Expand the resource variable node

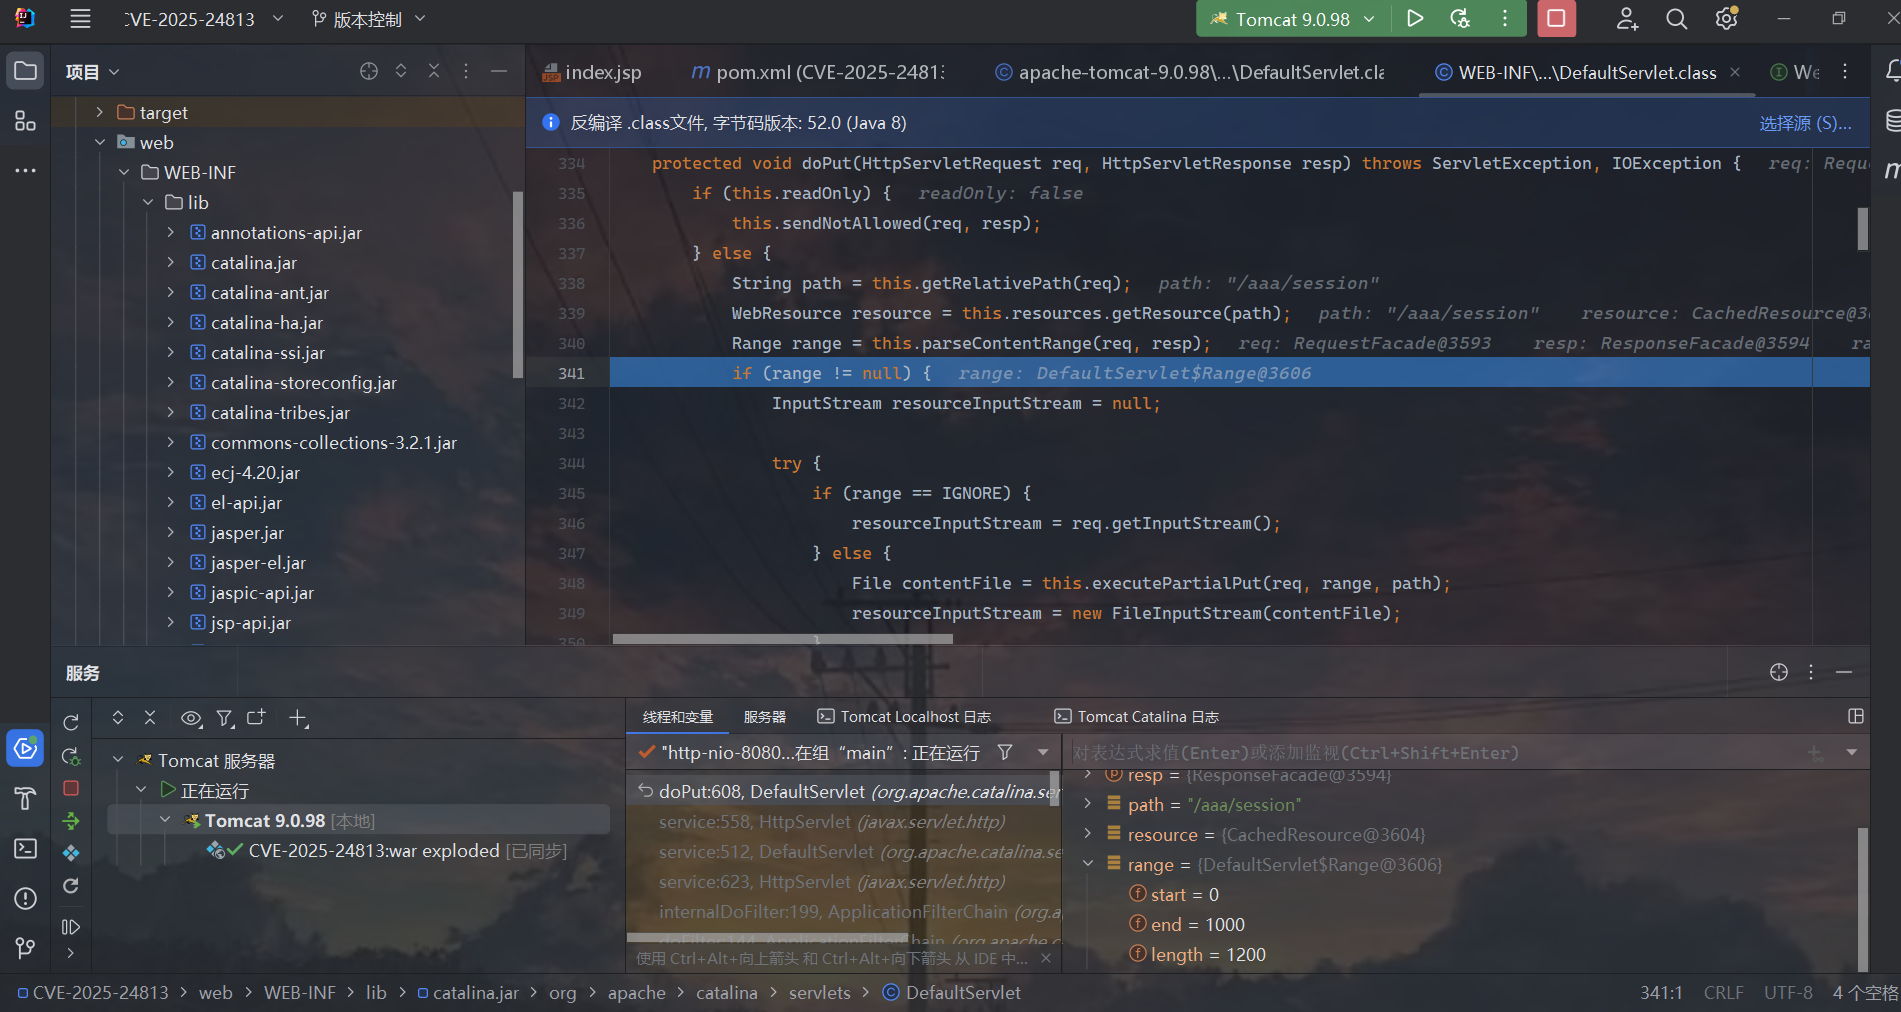(x=1088, y=834)
